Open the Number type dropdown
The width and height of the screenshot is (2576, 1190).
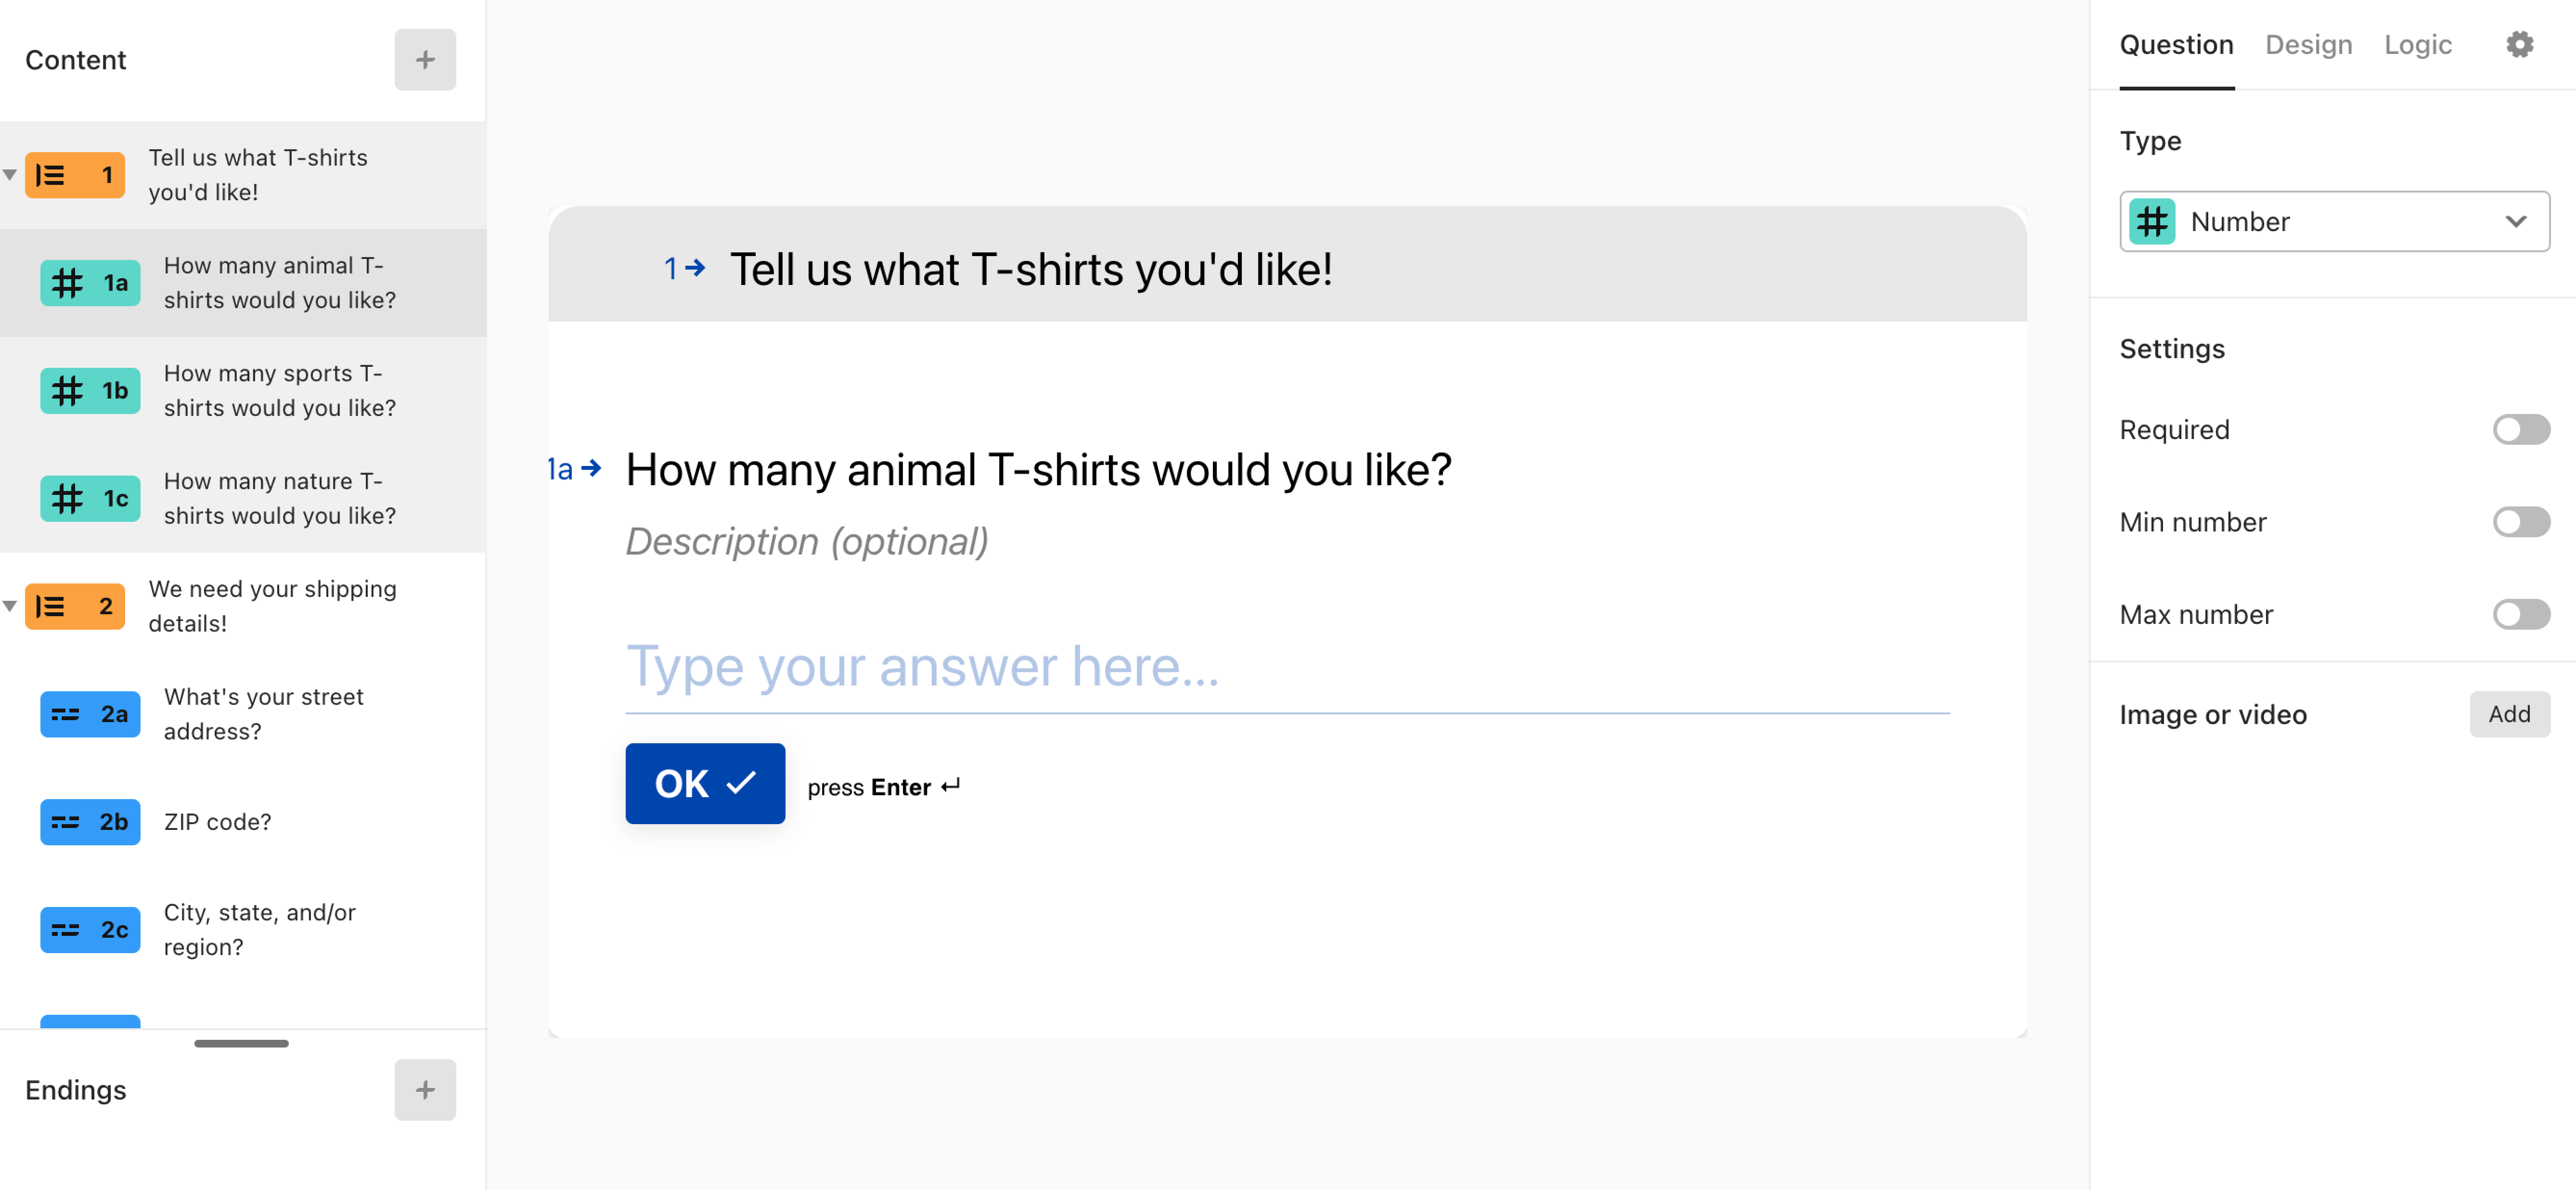pyautogui.click(x=2334, y=221)
